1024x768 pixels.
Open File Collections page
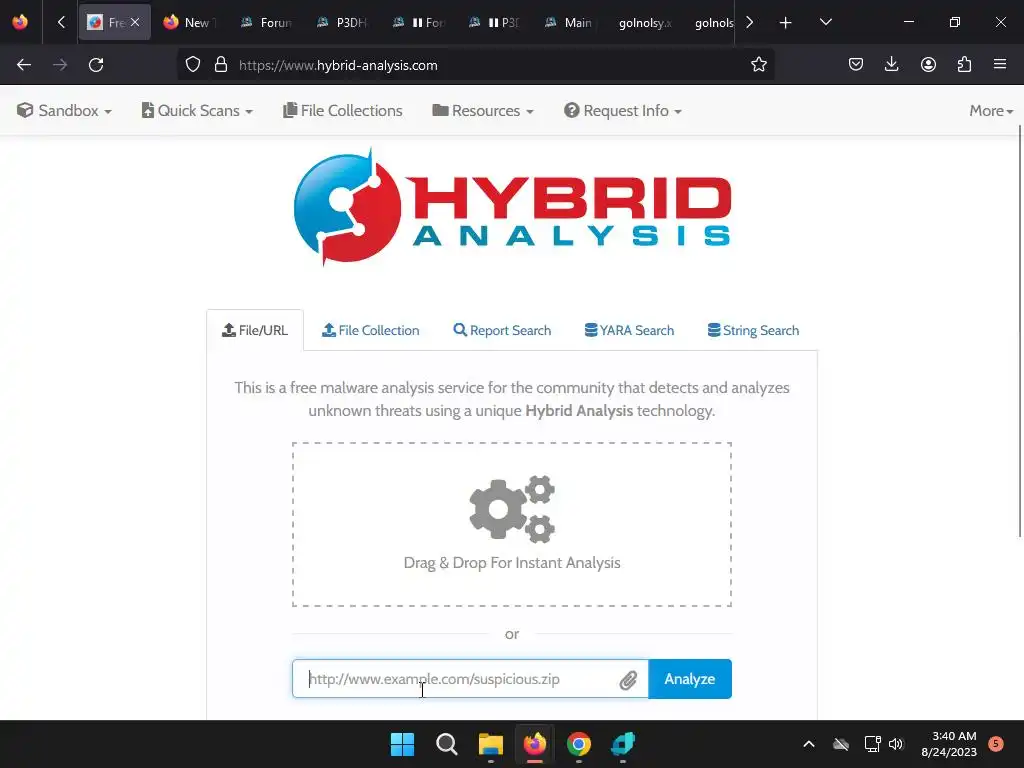point(342,110)
